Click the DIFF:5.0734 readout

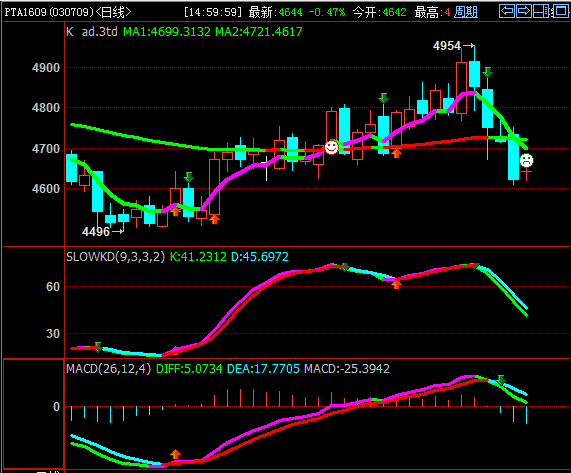[189, 369]
